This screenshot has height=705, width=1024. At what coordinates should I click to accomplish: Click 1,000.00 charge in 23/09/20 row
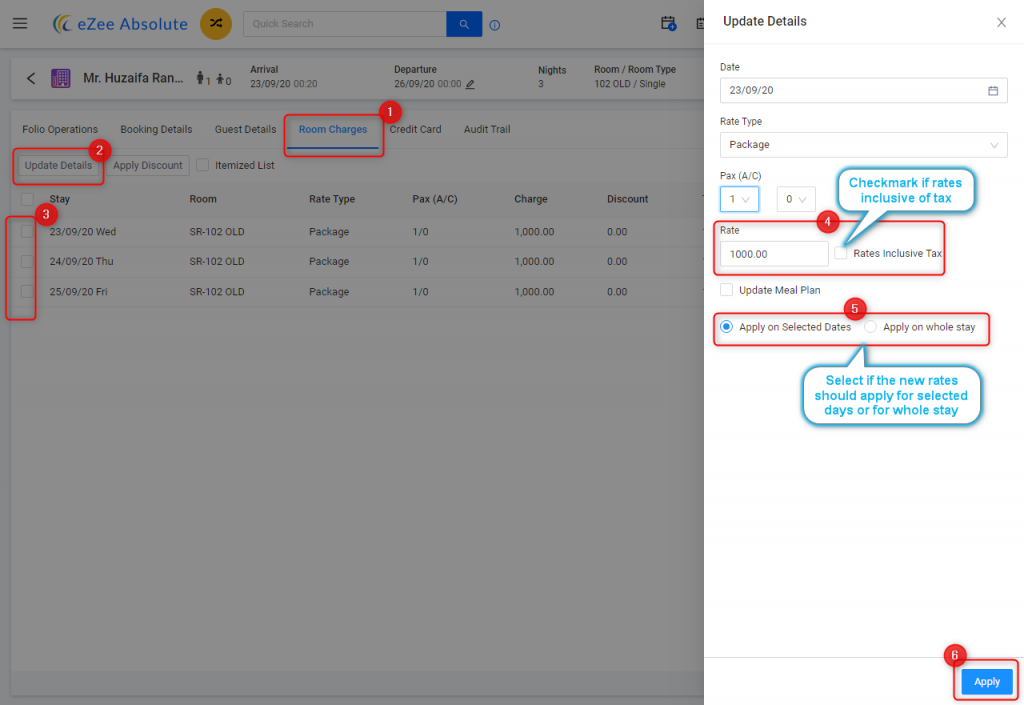(x=534, y=232)
